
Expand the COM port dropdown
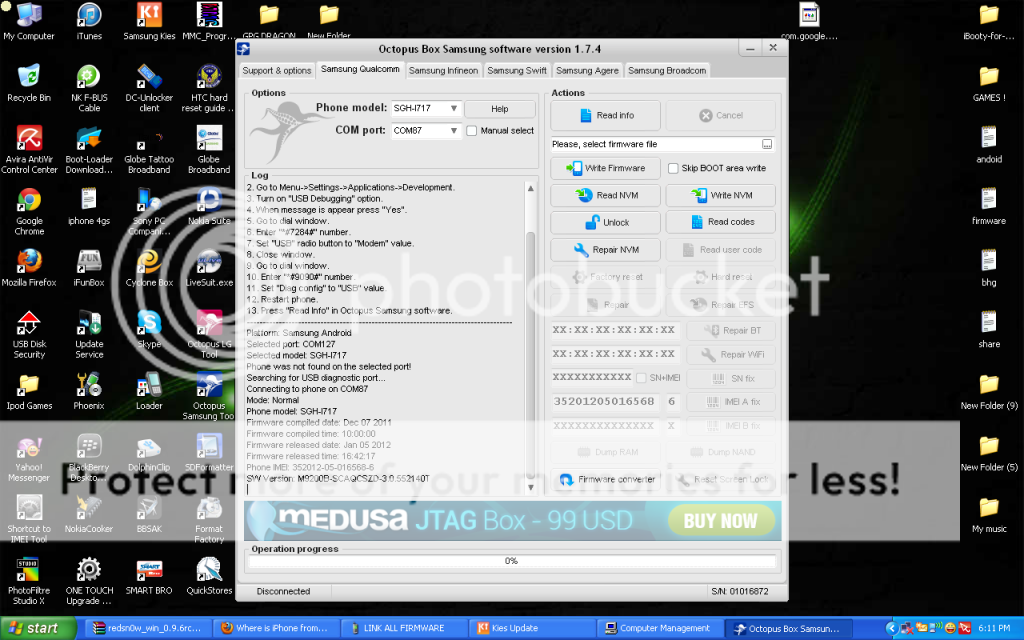(x=453, y=131)
